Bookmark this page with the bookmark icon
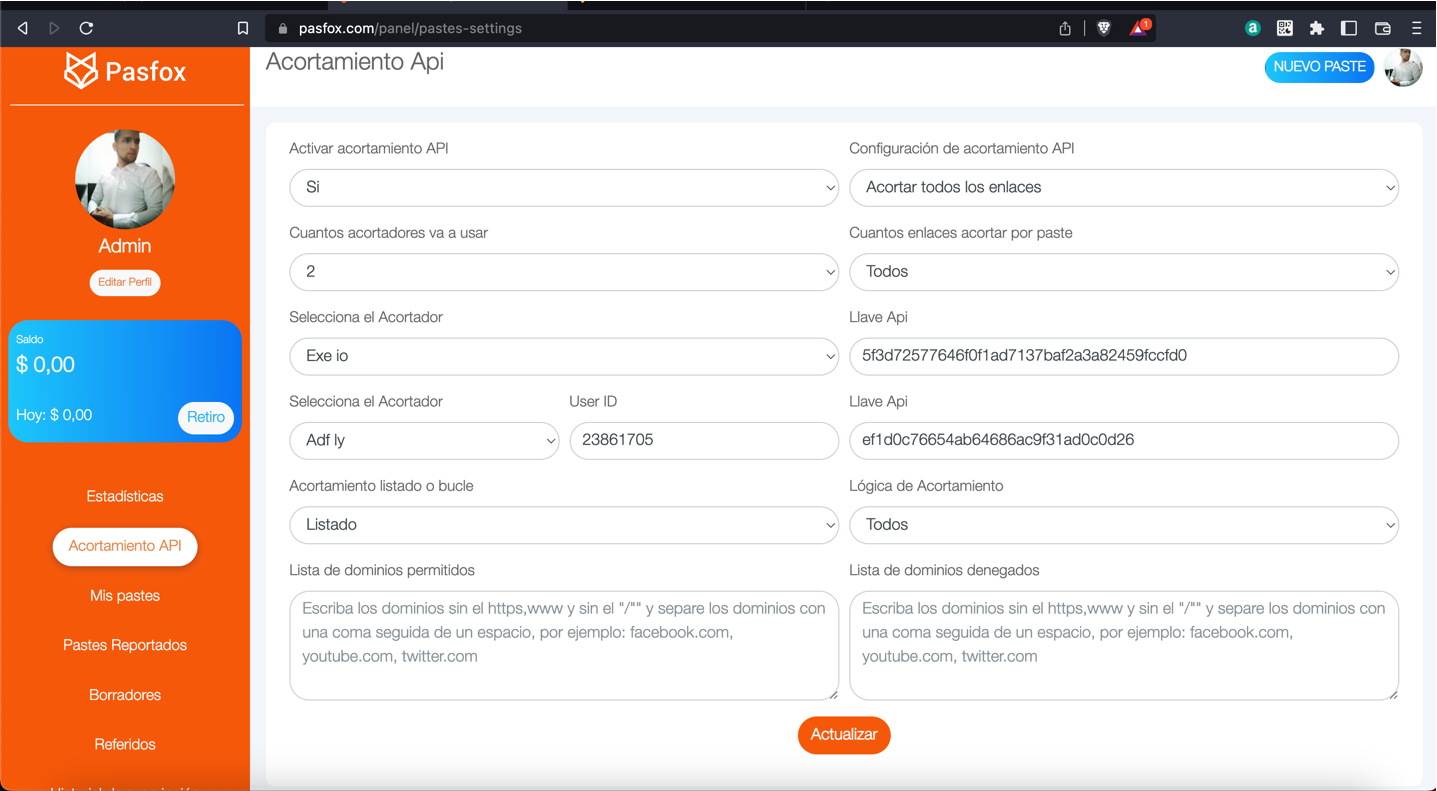Viewport: 1437px width, 791px height. [242, 28]
